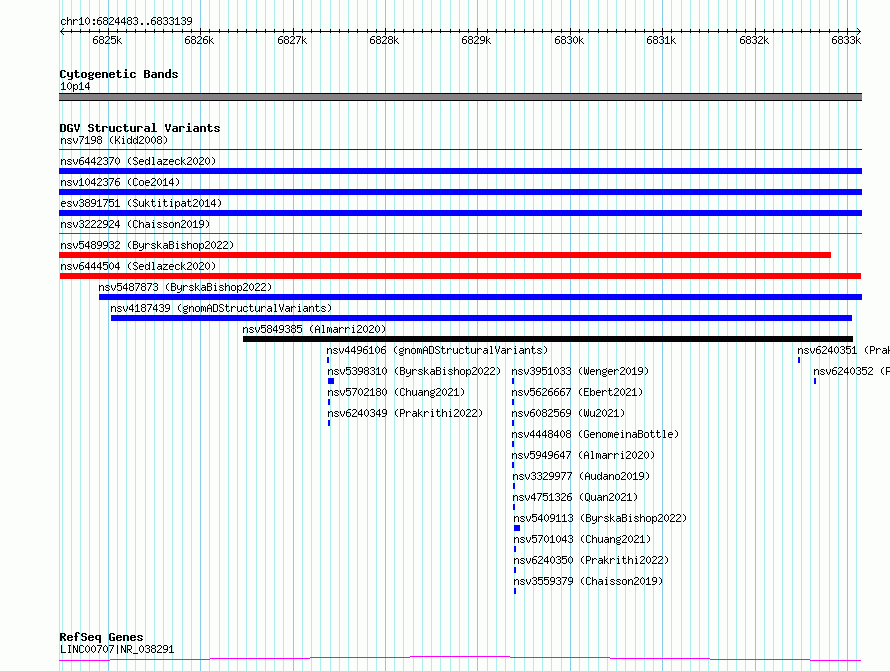Open the nsv6082569 (Wu2021) label
This screenshot has height=671, width=890.
[x=568, y=413]
